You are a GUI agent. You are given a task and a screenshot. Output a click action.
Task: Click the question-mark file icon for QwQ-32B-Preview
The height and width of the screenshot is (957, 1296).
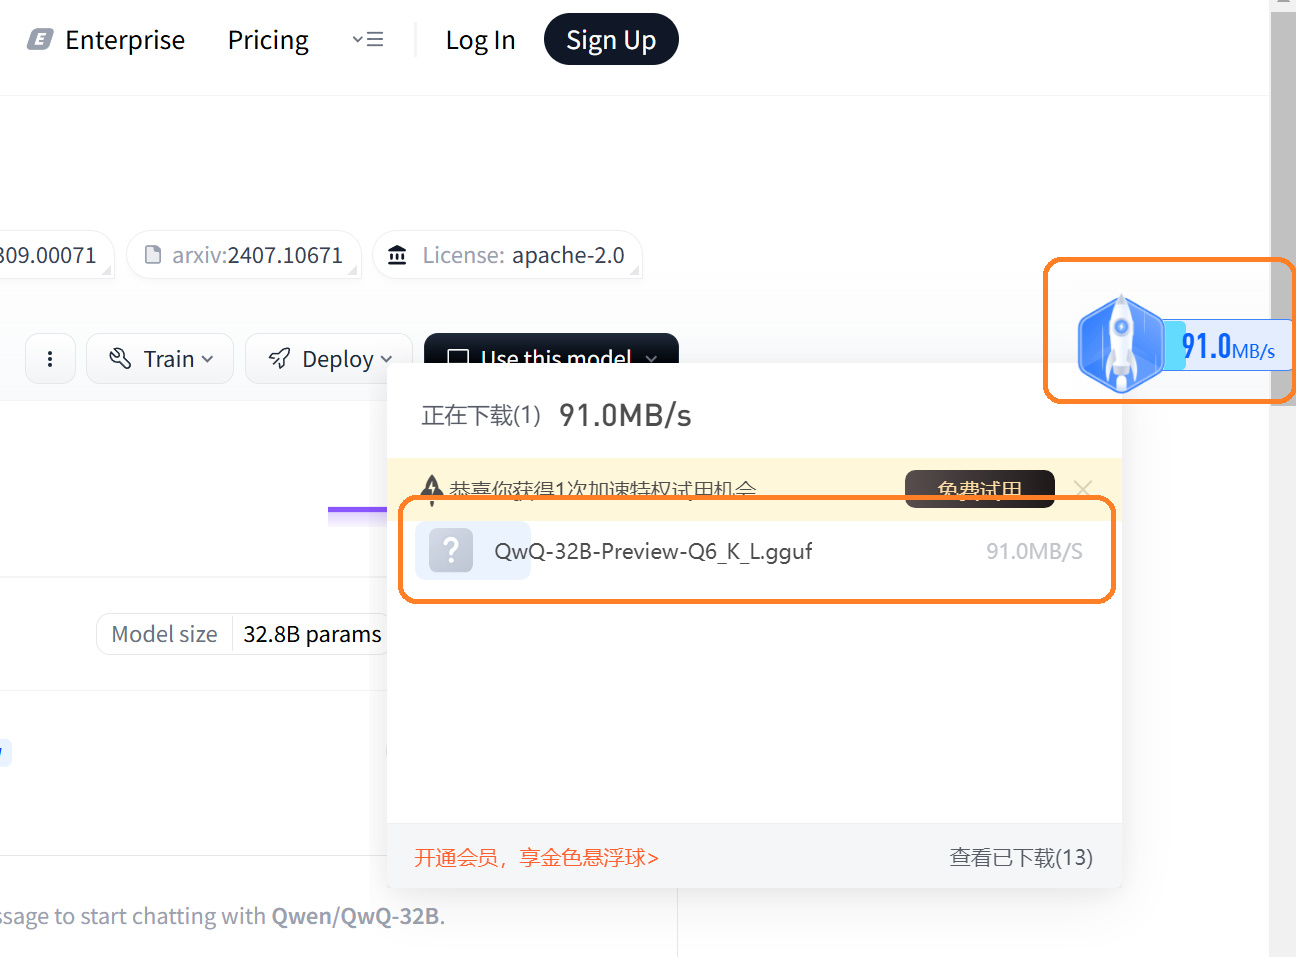click(x=451, y=551)
